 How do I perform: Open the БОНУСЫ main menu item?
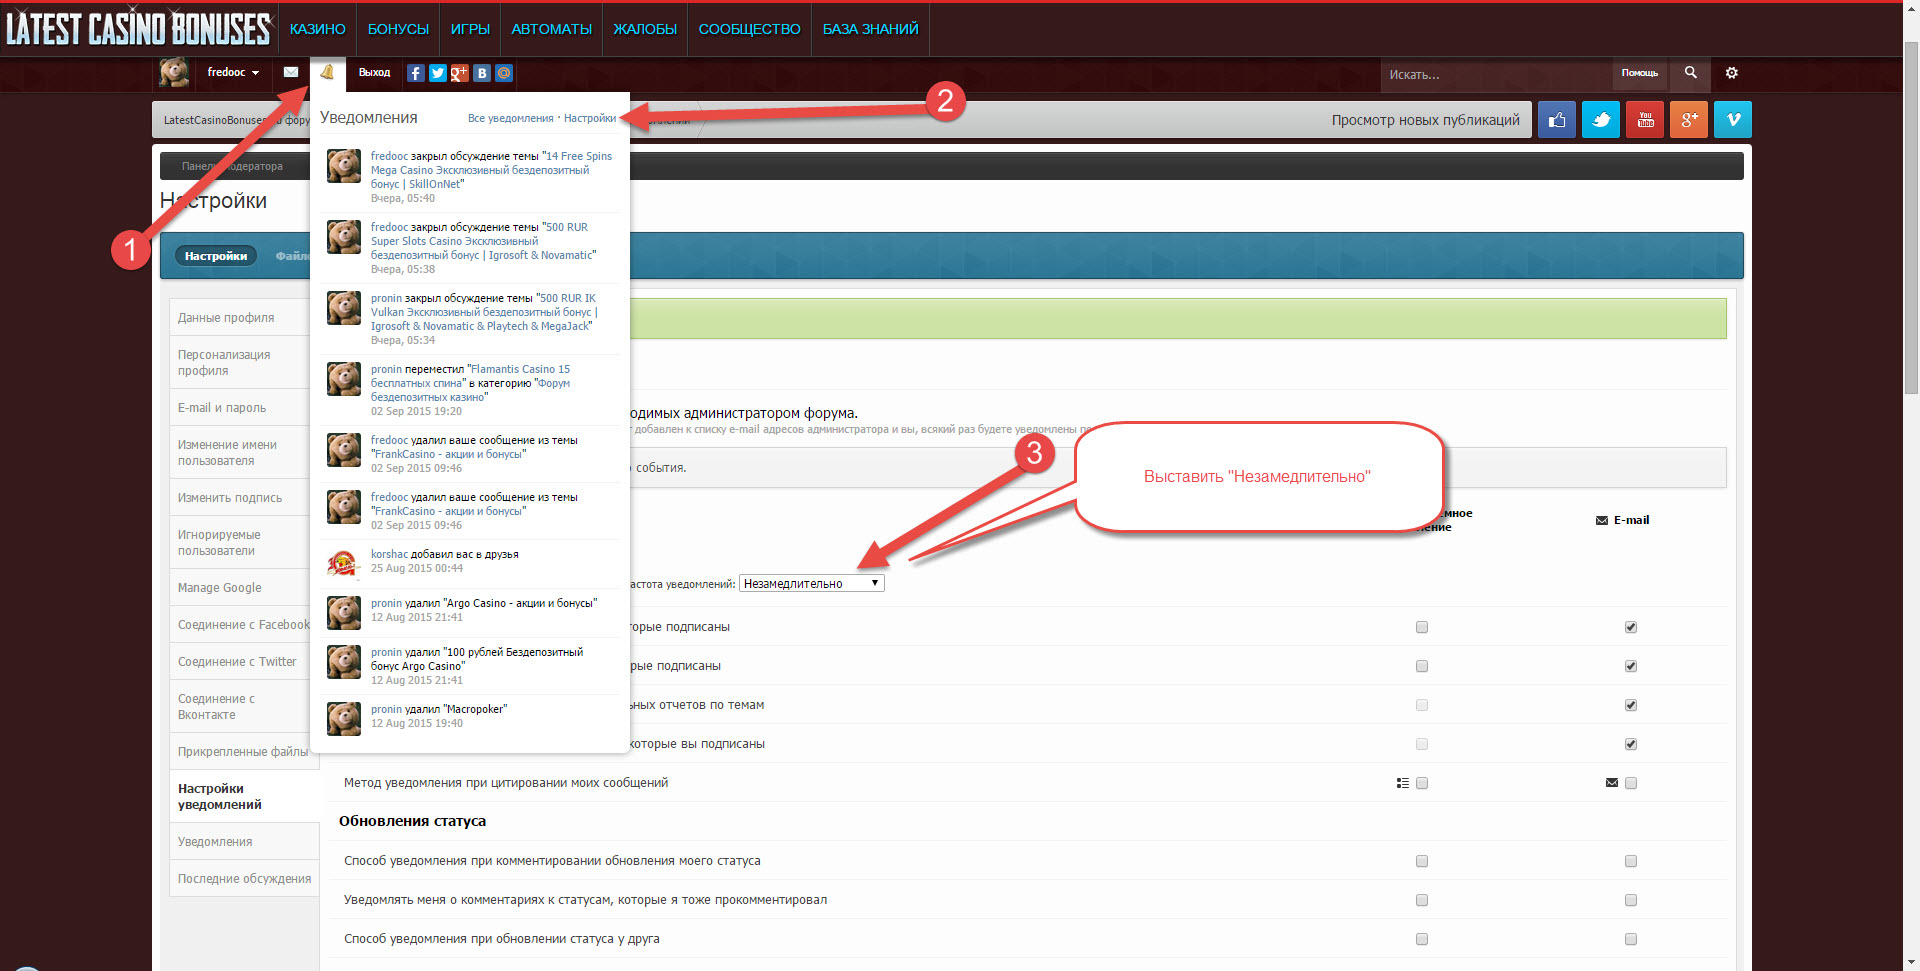point(398,29)
